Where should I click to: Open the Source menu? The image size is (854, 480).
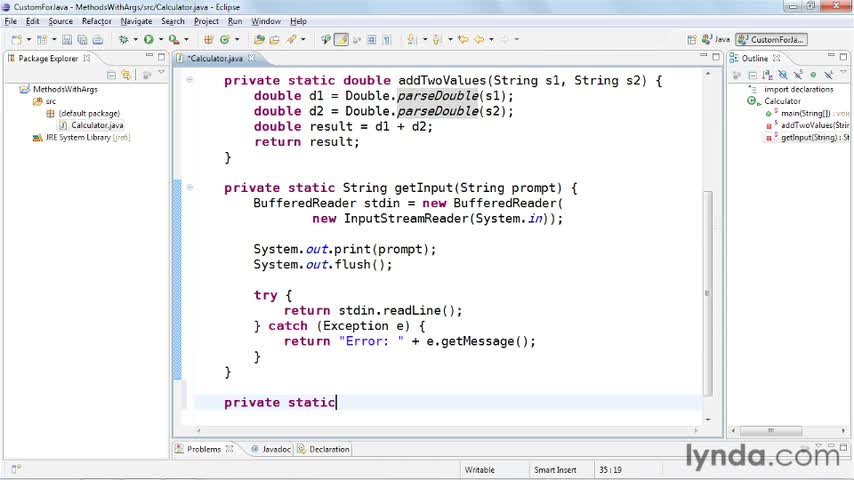click(60, 21)
